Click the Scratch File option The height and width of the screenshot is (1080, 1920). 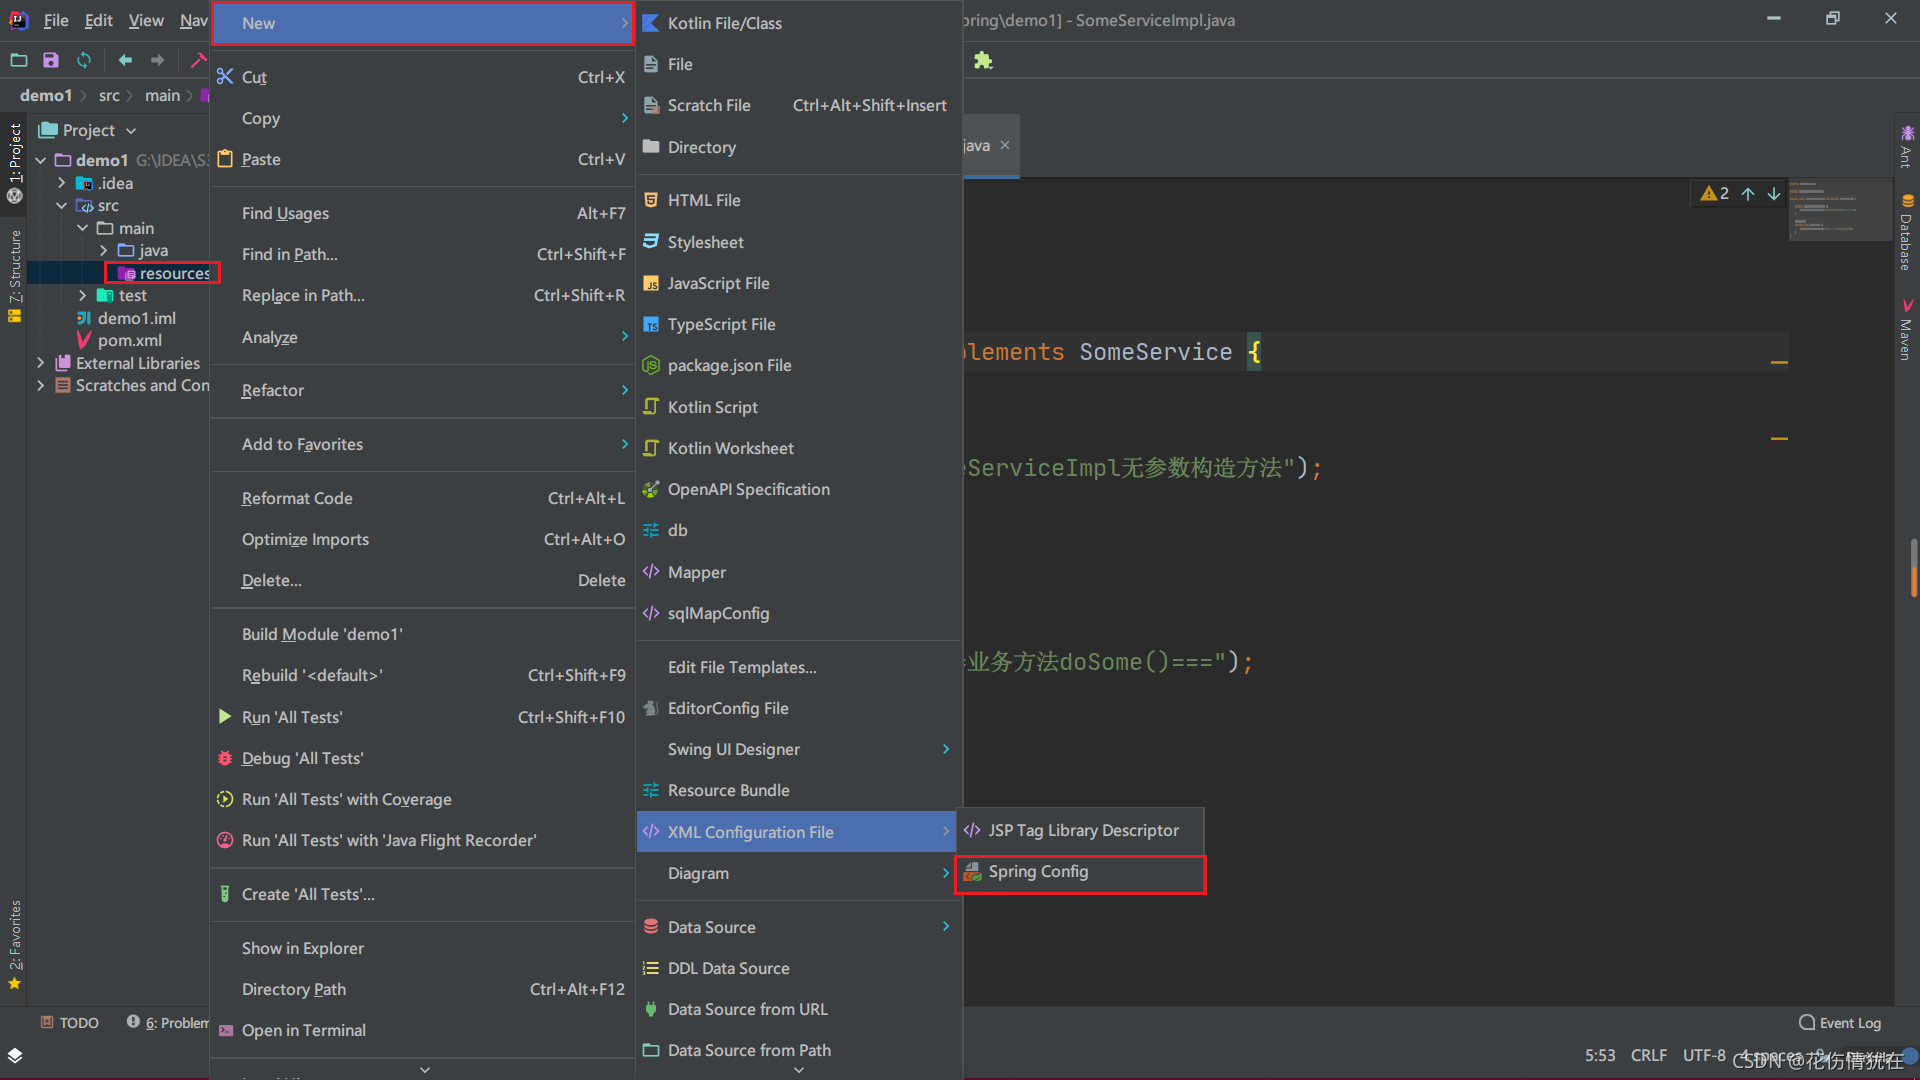[x=709, y=104]
